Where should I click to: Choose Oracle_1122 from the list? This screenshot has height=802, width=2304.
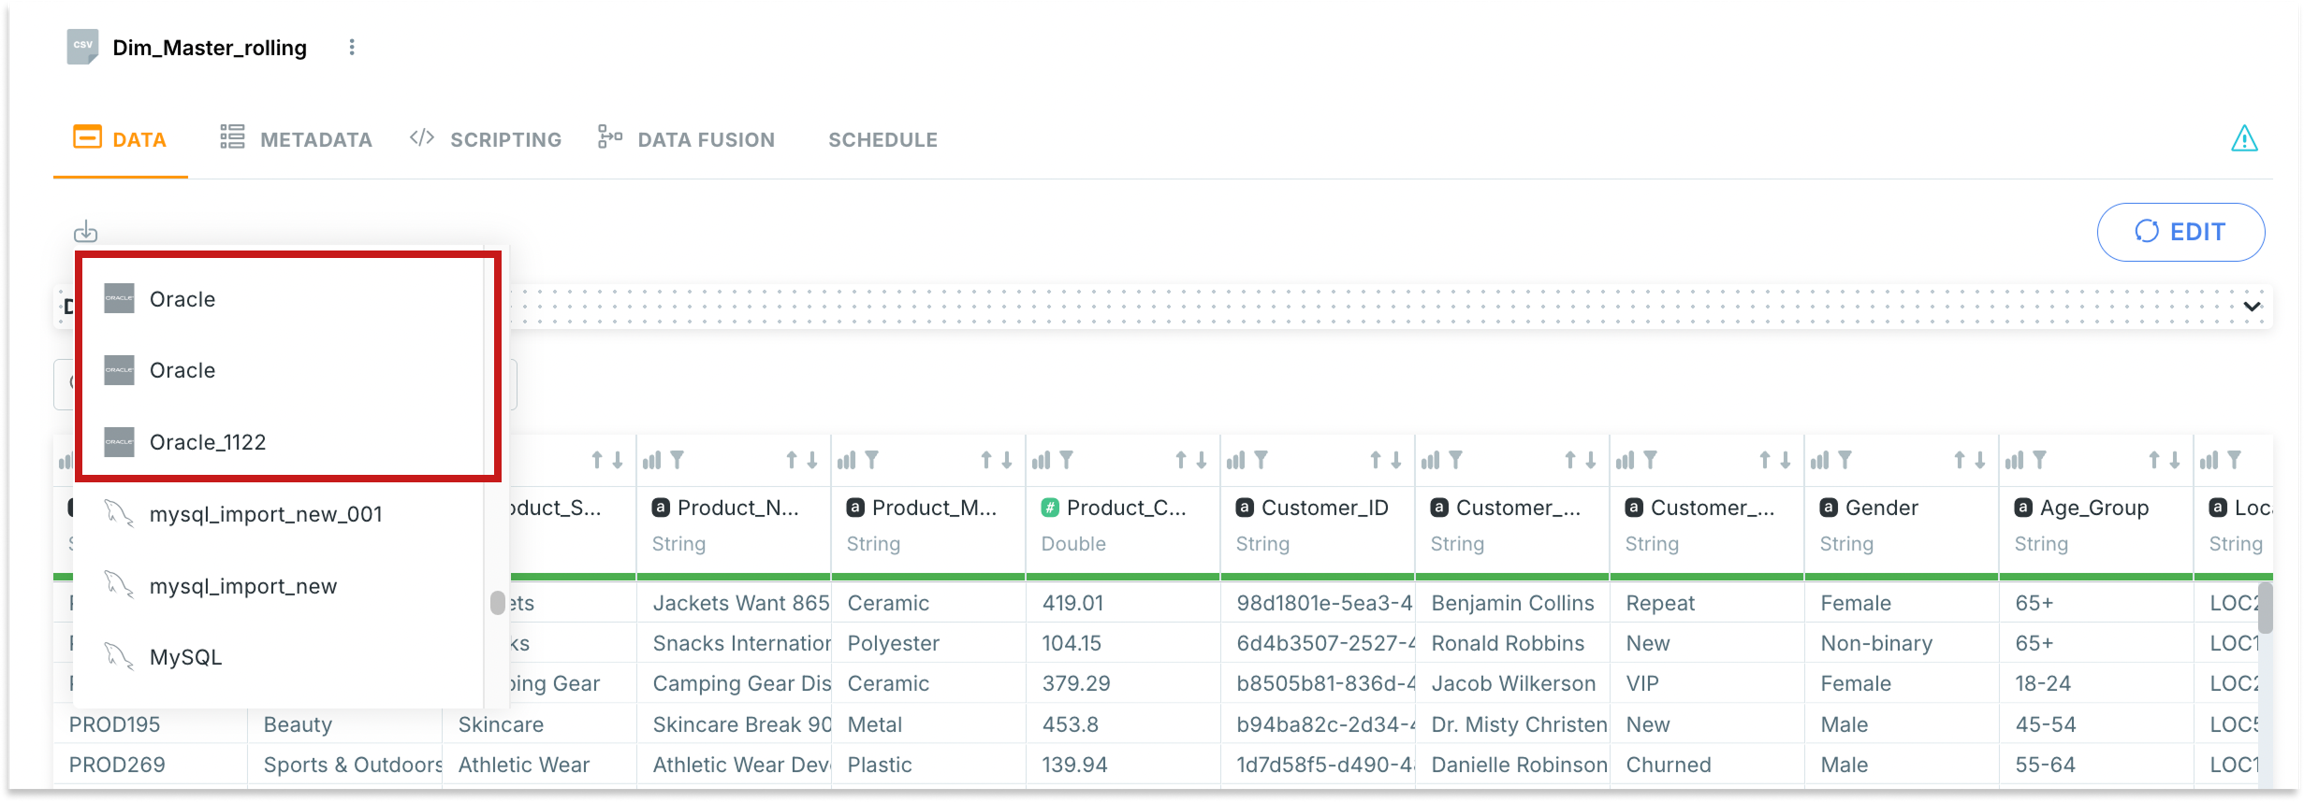[x=207, y=442]
